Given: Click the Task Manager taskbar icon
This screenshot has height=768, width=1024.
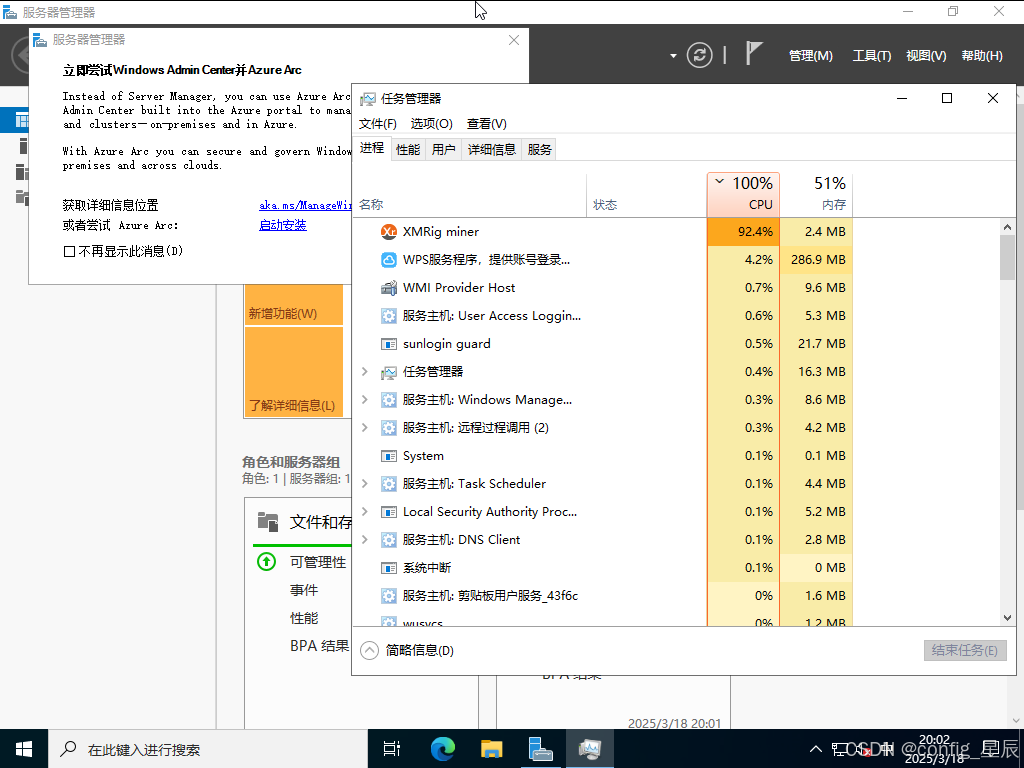Looking at the screenshot, I should pos(590,748).
